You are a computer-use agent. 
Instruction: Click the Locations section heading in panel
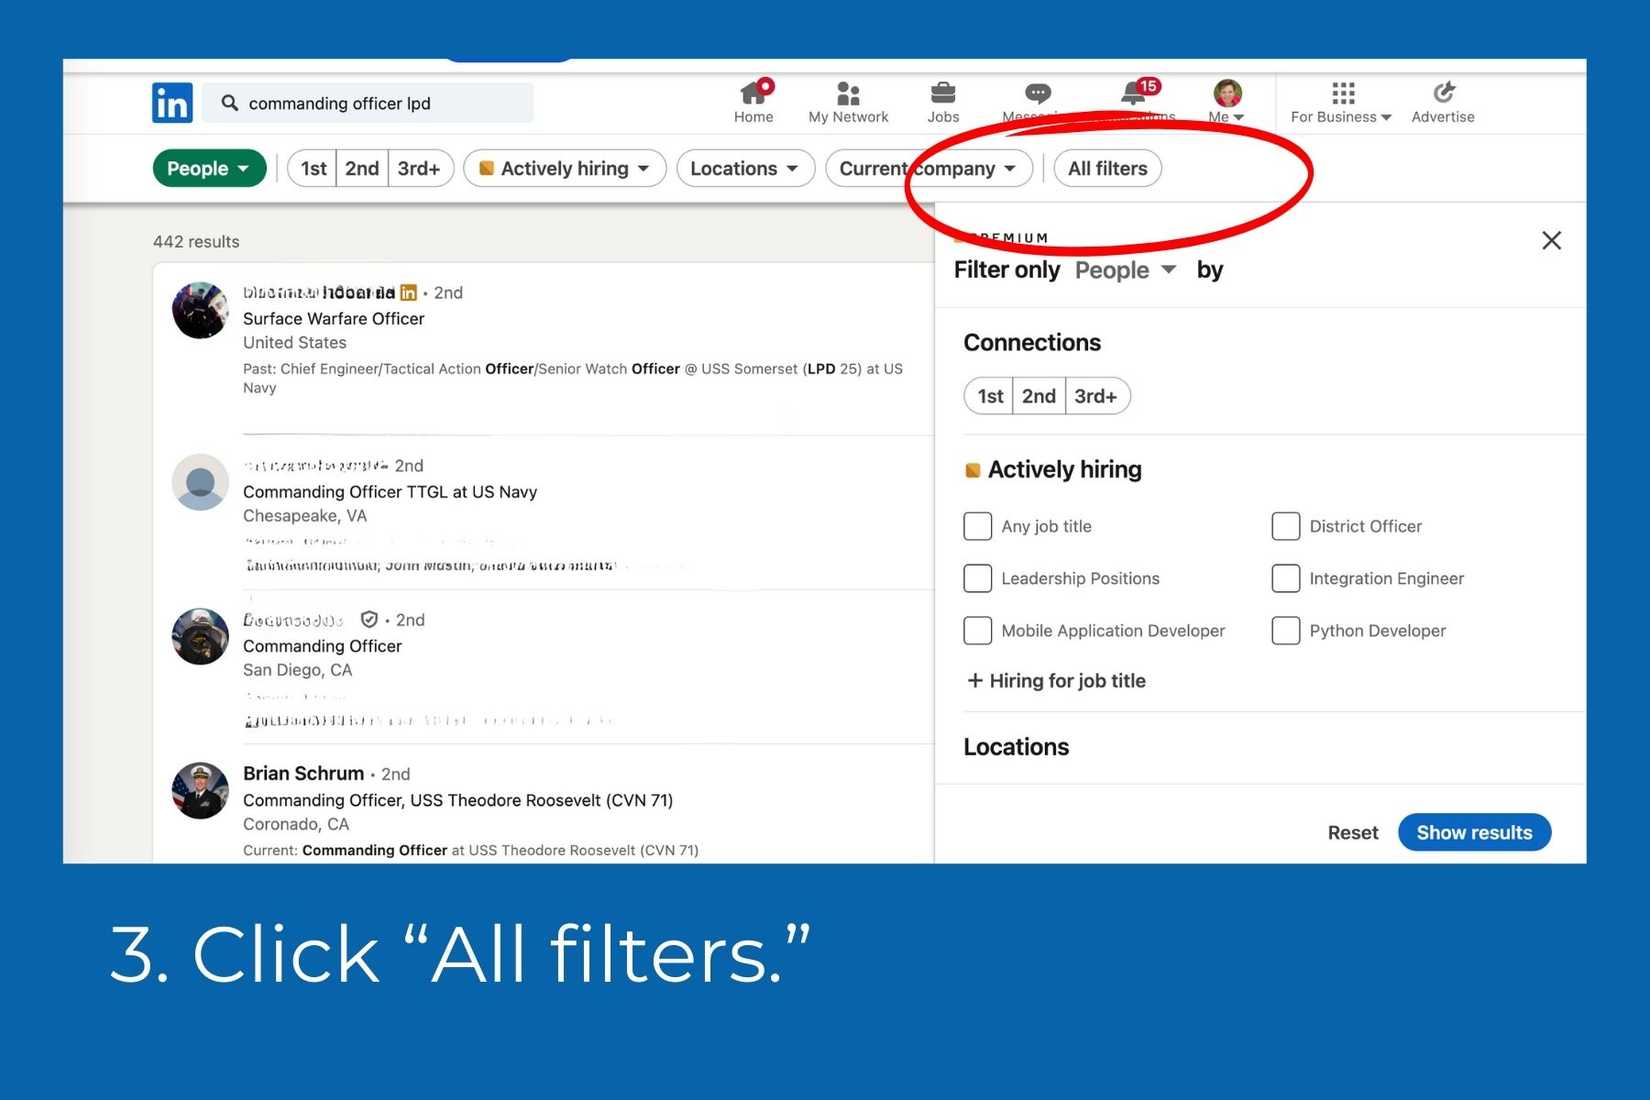click(1016, 747)
